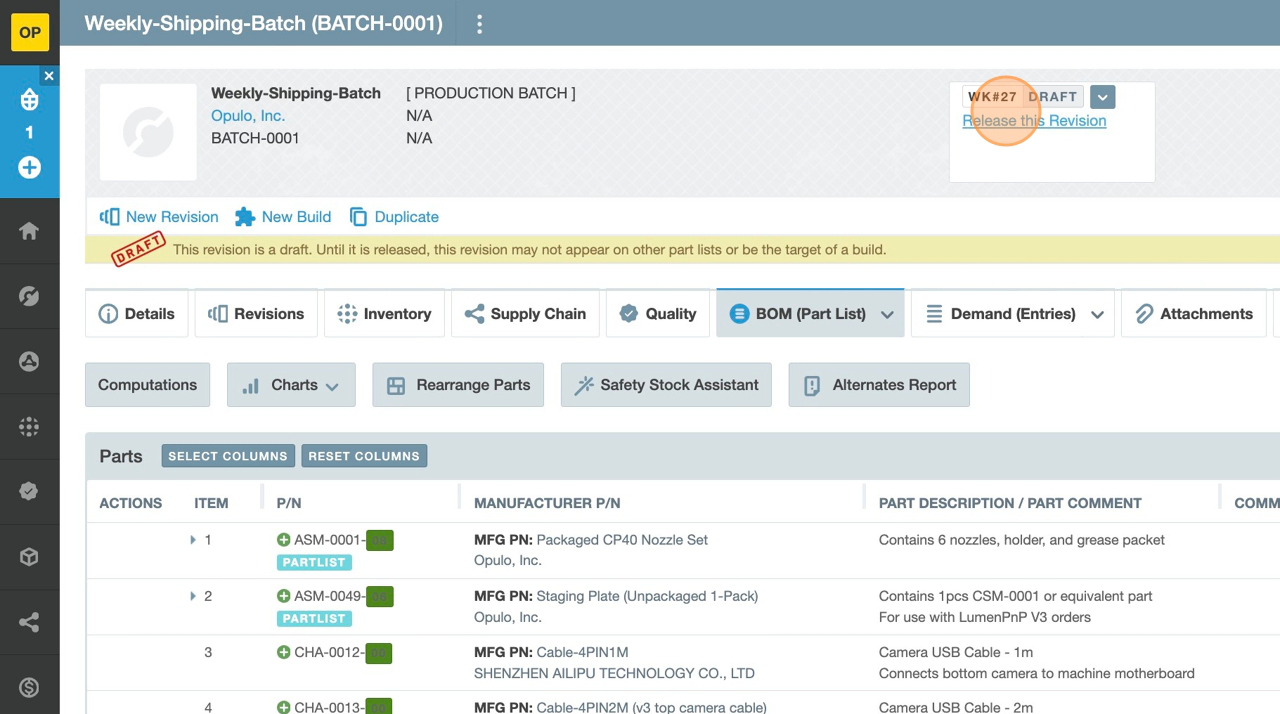Expand item 1 ASM-0001 part row

coord(192,540)
